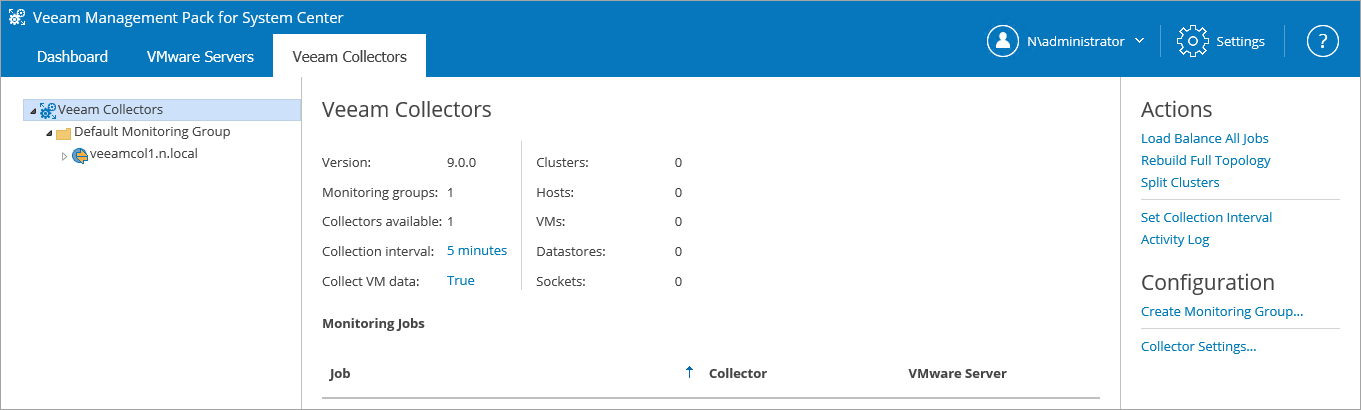Screen dimensions: 1361x410
Task: Switch to the VMware Servers tab
Action: click(x=200, y=56)
